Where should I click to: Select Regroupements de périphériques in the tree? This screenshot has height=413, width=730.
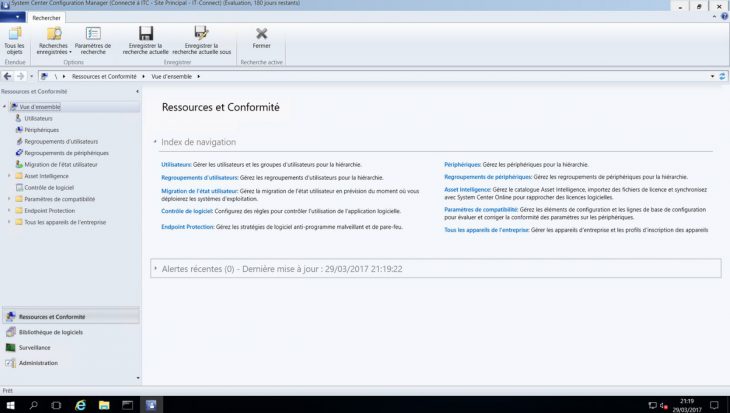66,153
